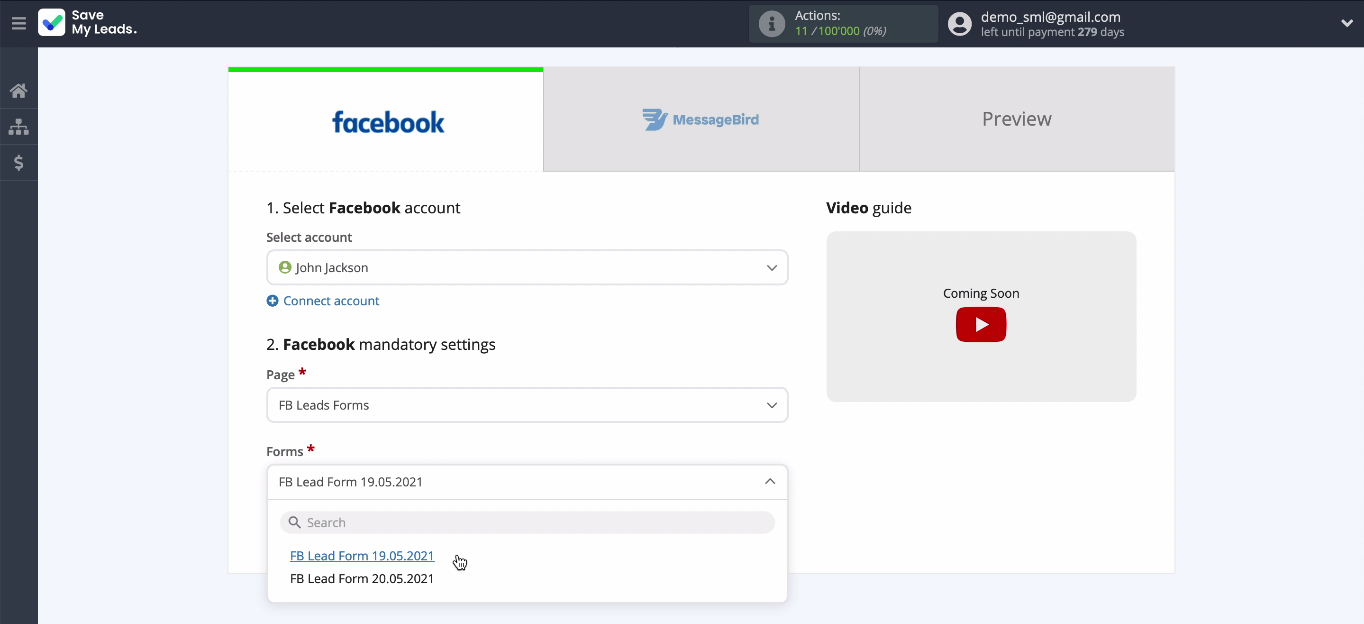The image size is (1364, 624).
Task: Click the Coming Soon video thumbnail
Action: pyautogui.click(x=981, y=317)
